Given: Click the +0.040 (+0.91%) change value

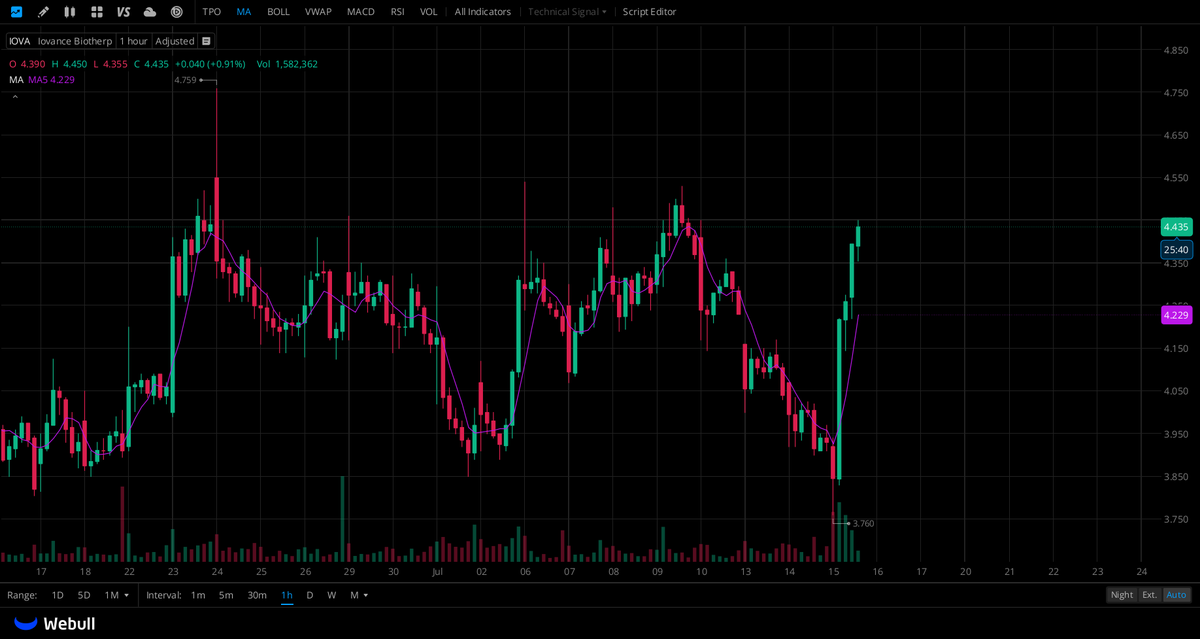Looking at the screenshot, I should 211,64.
